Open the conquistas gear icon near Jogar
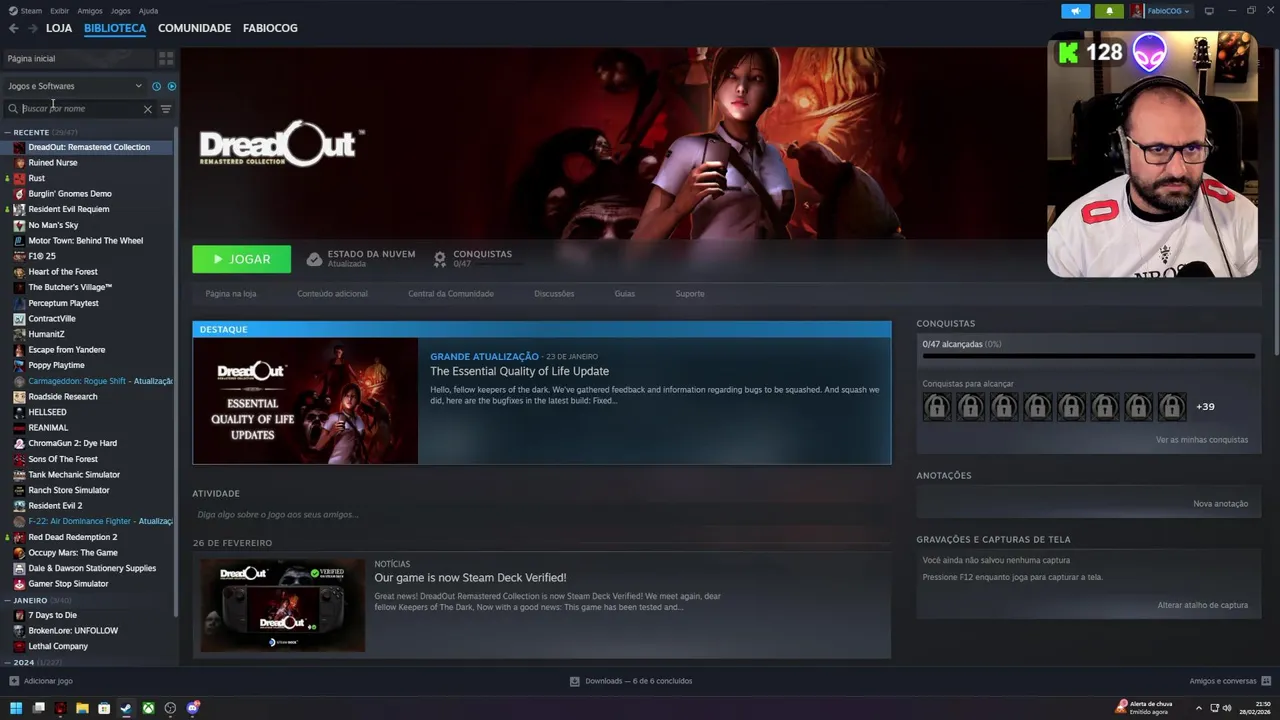1280x720 pixels. point(439,258)
